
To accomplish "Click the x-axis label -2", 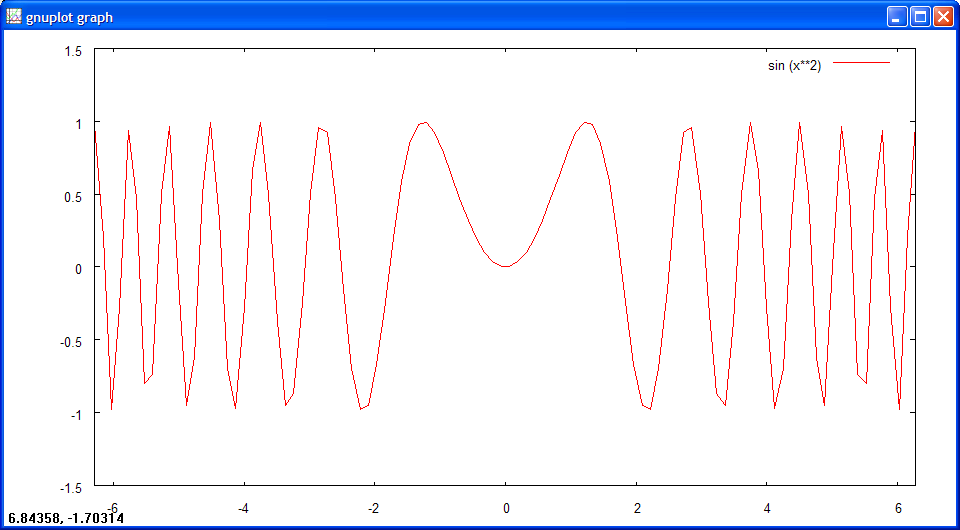I will [375, 507].
